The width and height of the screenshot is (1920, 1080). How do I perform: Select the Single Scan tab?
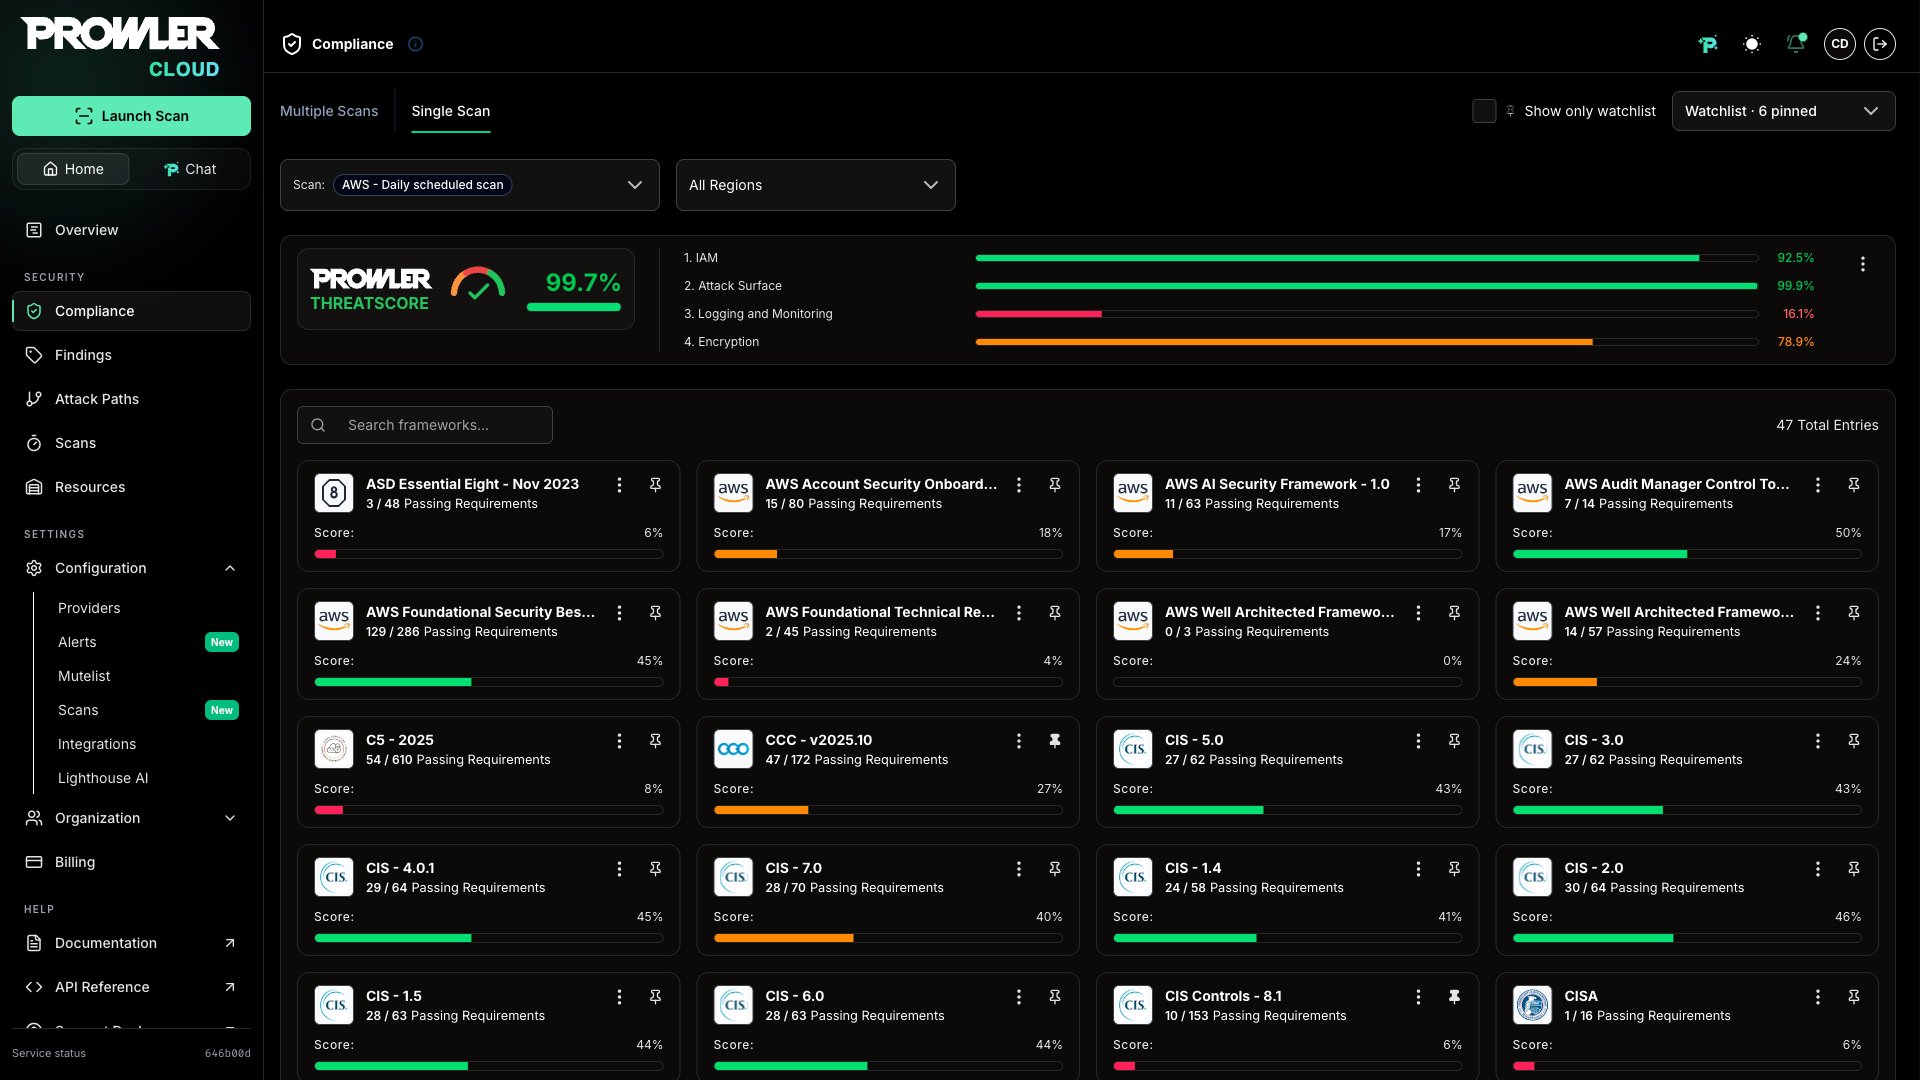[451, 111]
